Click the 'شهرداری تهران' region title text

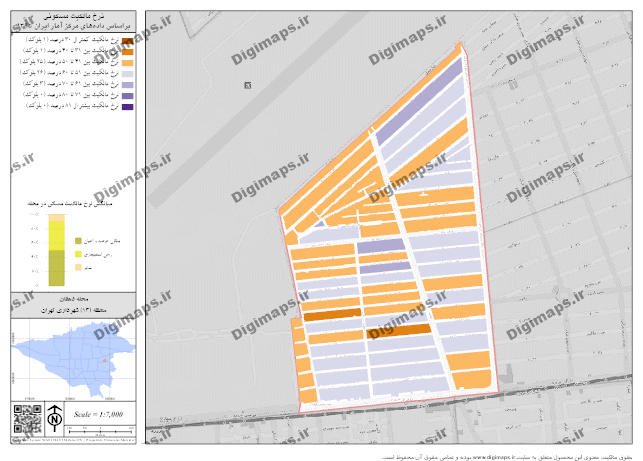point(74,310)
